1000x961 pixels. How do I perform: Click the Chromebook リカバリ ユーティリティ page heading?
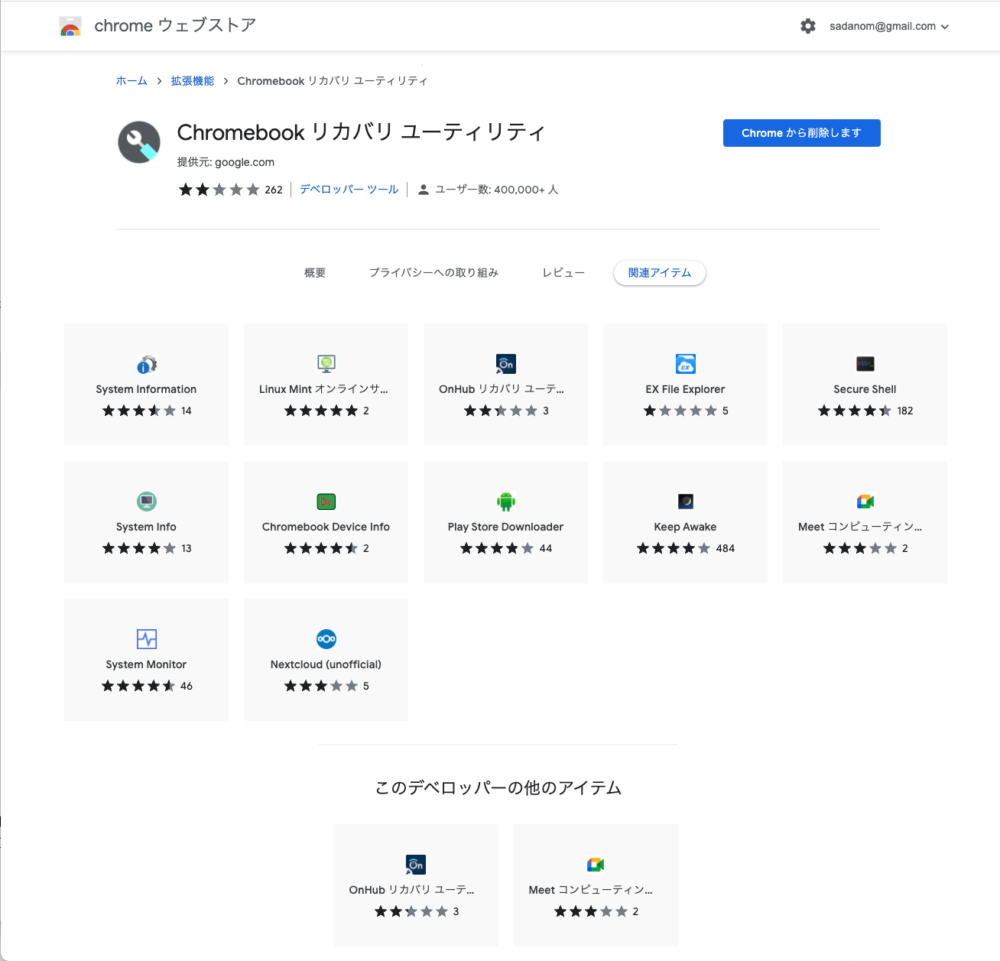[361, 133]
